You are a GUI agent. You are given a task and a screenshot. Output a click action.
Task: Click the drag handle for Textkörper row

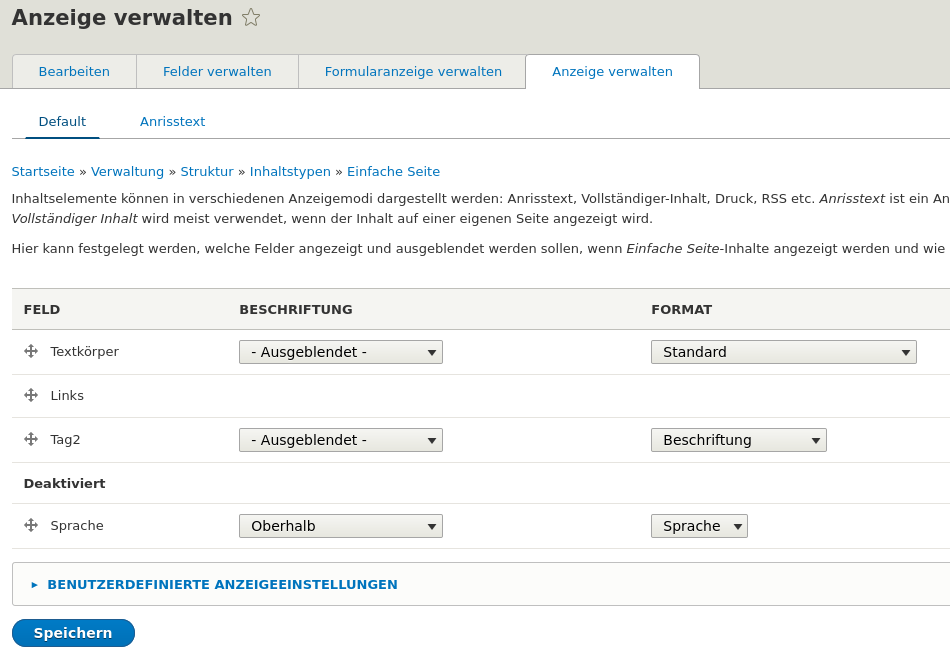[31, 351]
